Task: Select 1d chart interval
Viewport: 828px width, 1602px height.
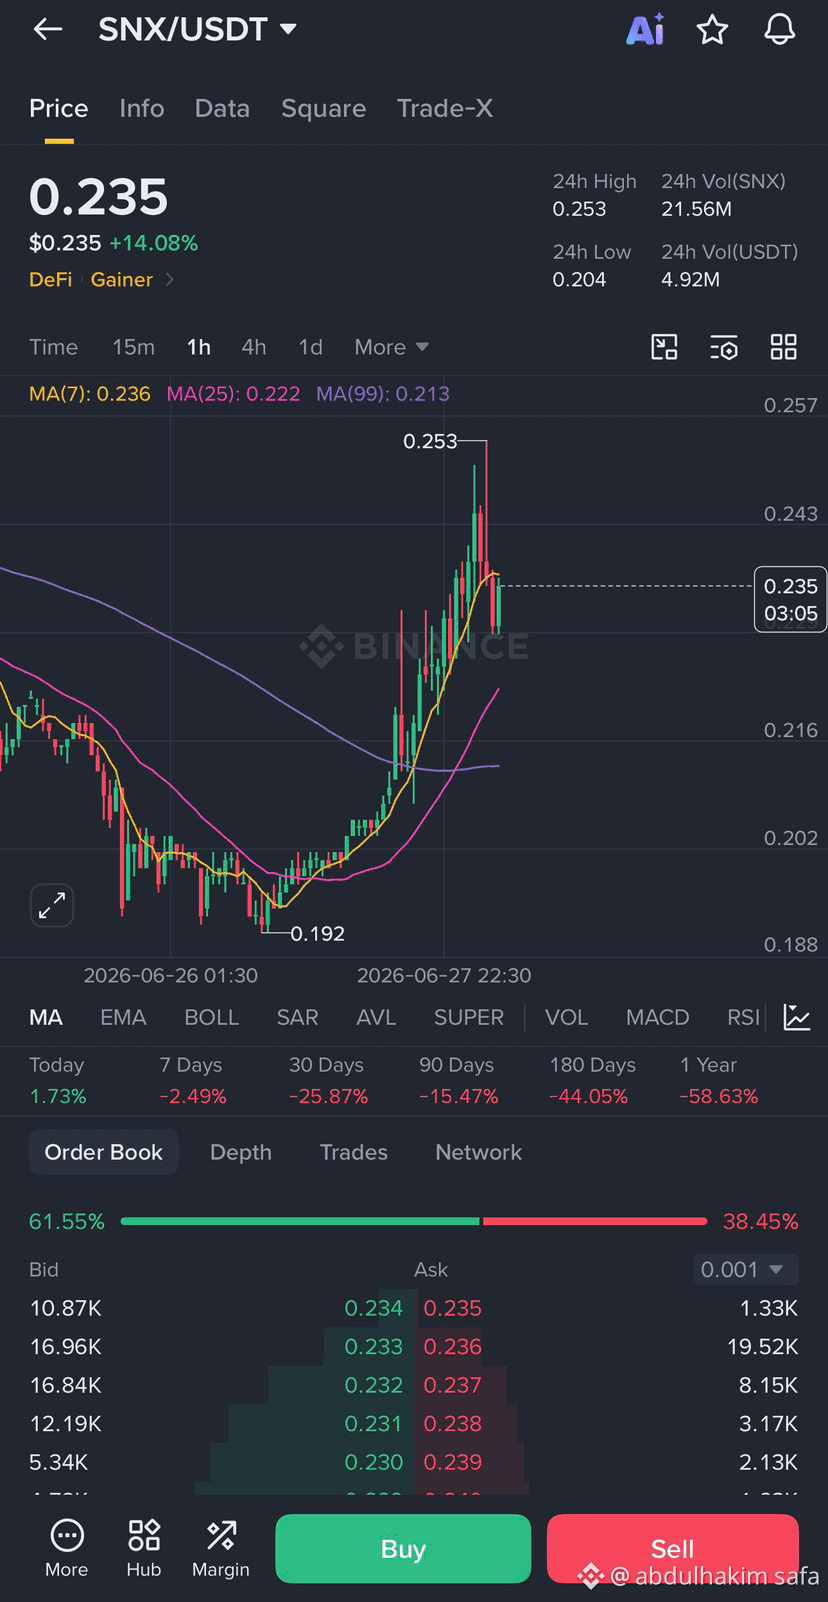Action: 311,347
